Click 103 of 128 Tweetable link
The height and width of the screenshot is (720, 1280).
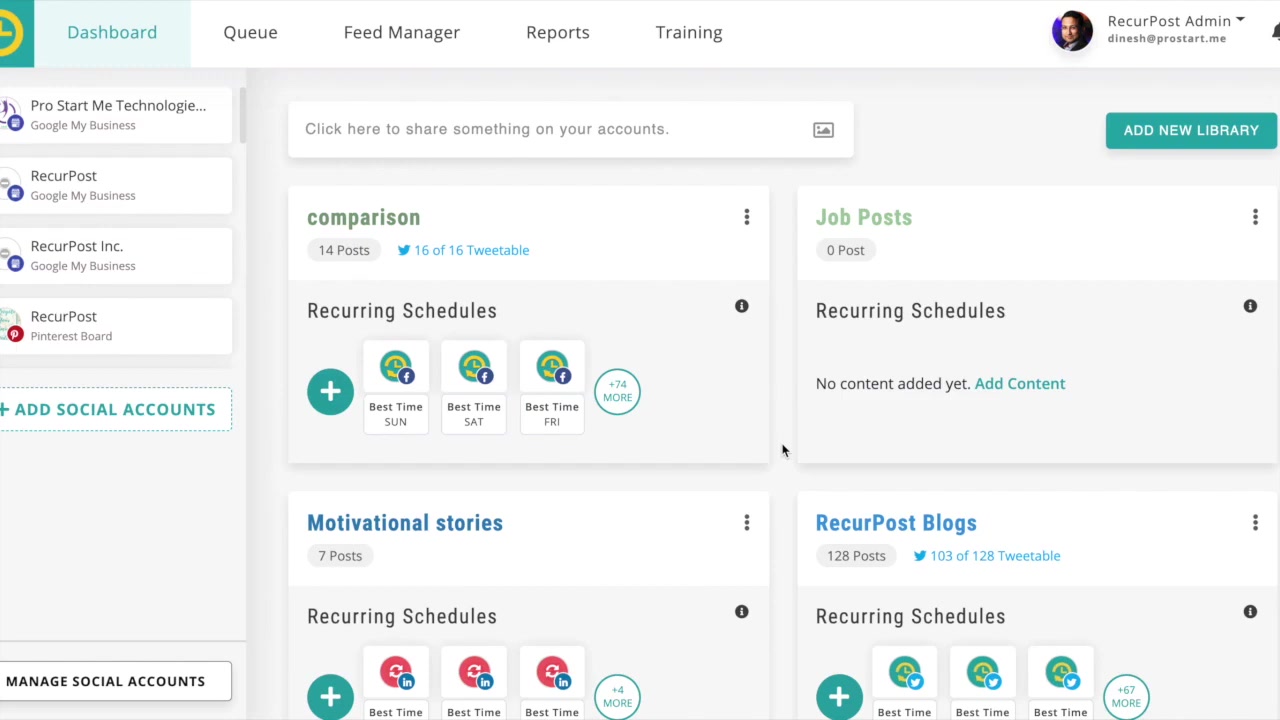[987, 556]
